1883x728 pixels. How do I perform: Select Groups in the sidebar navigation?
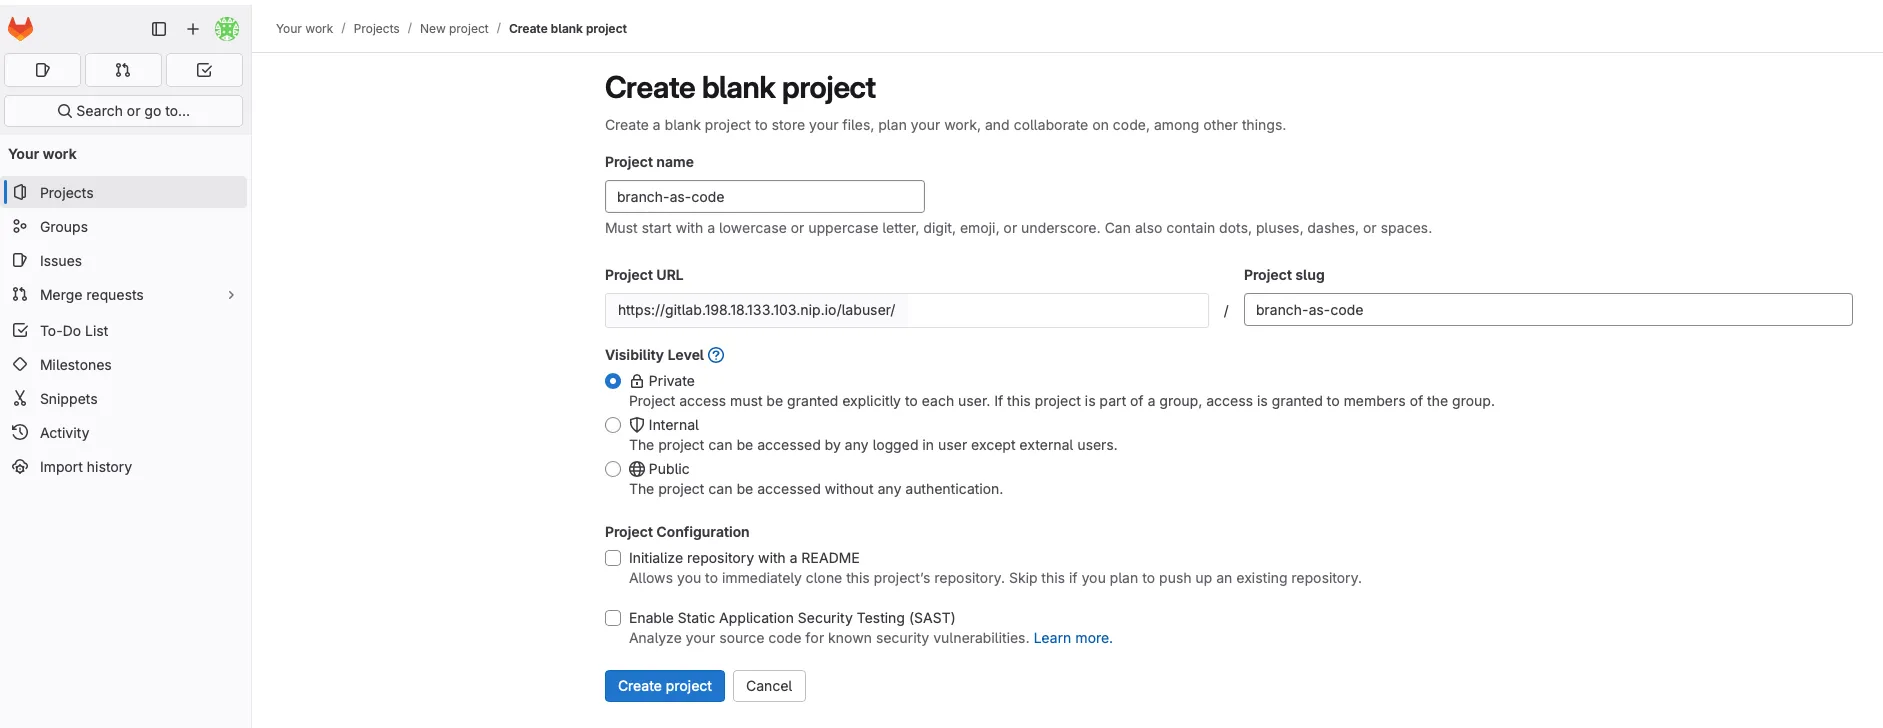64,226
